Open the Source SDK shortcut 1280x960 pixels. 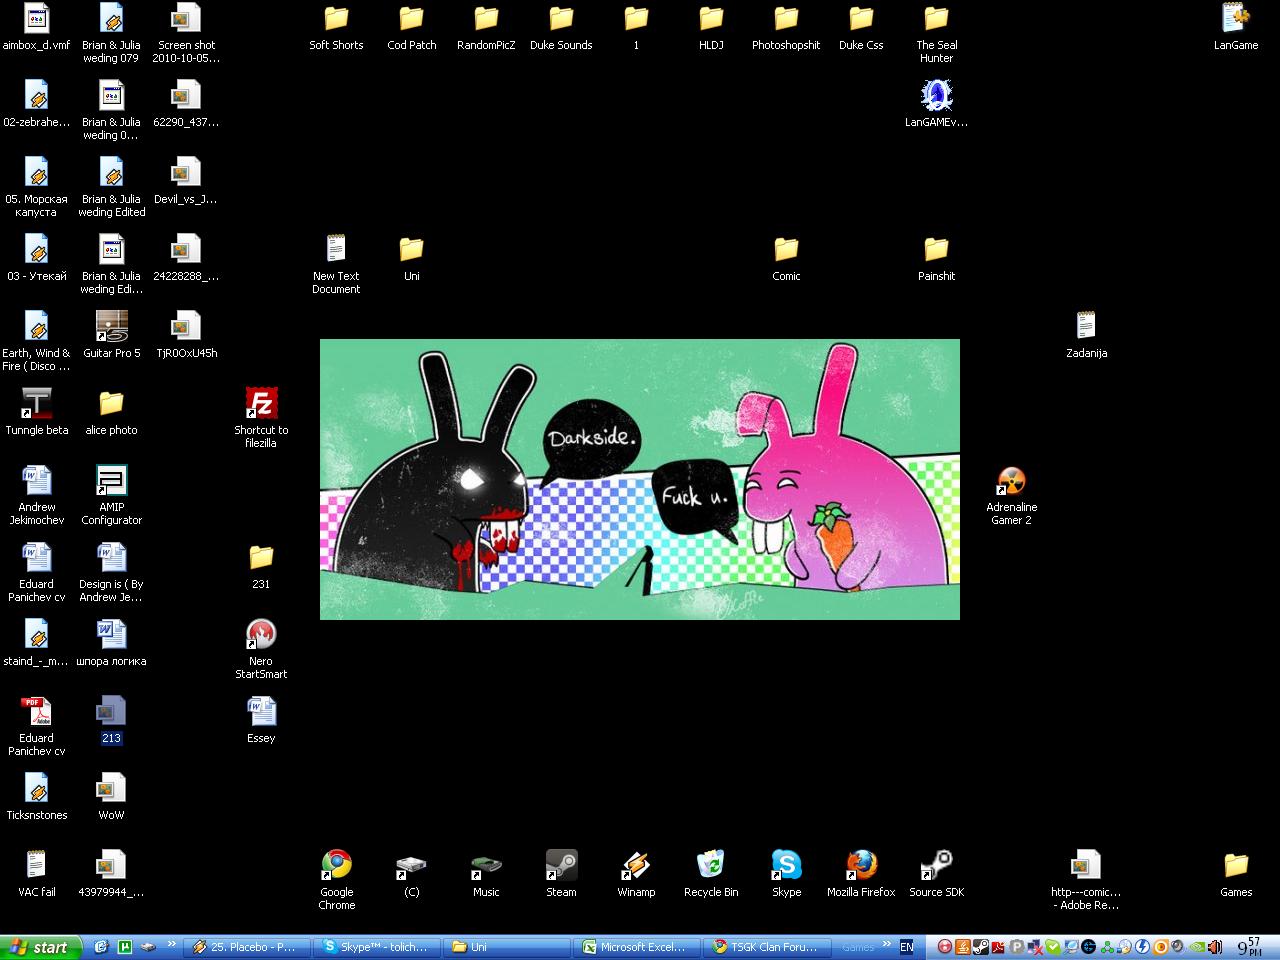pos(936,866)
